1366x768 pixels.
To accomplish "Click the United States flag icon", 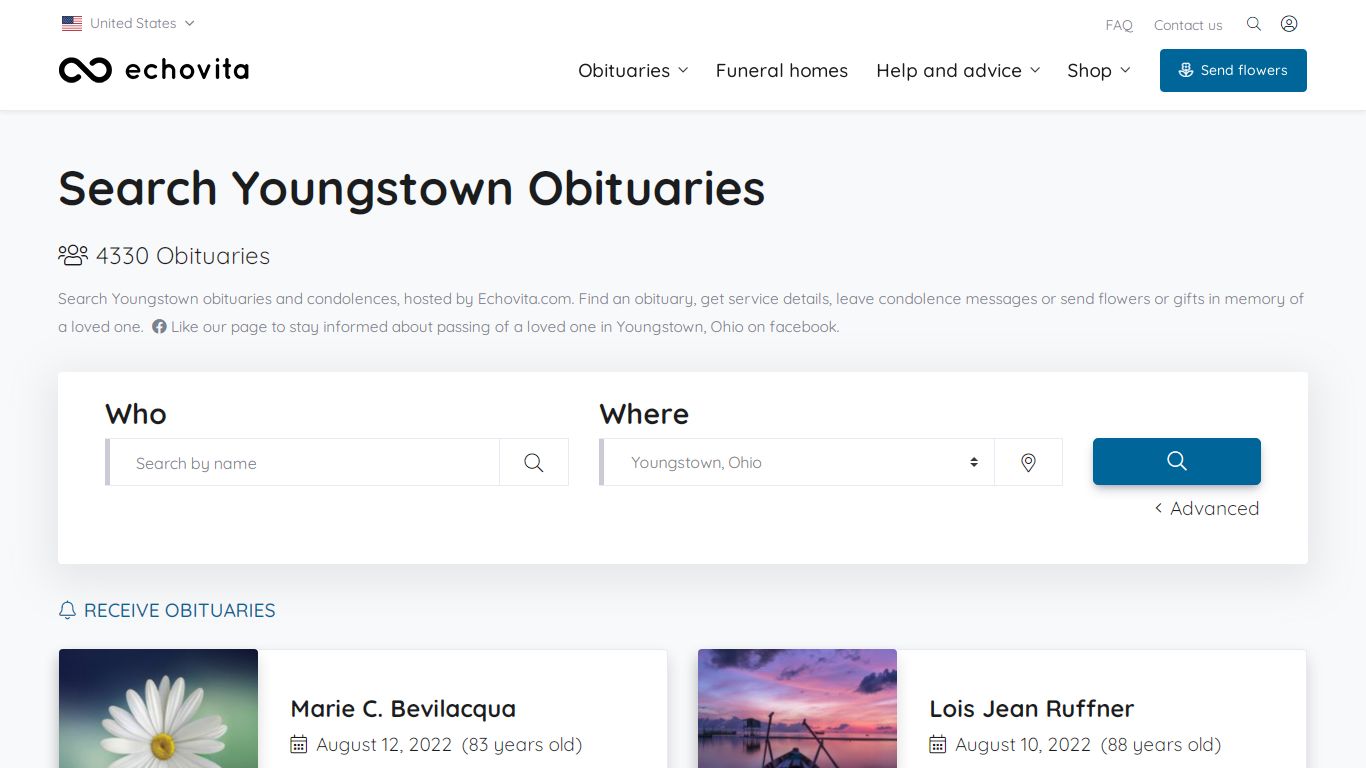I will tap(72, 23).
